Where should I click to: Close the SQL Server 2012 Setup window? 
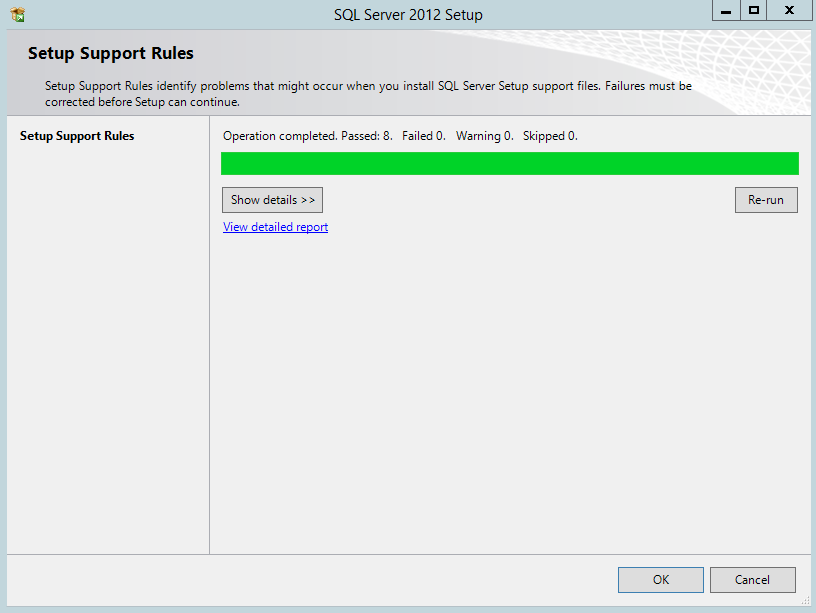click(789, 10)
